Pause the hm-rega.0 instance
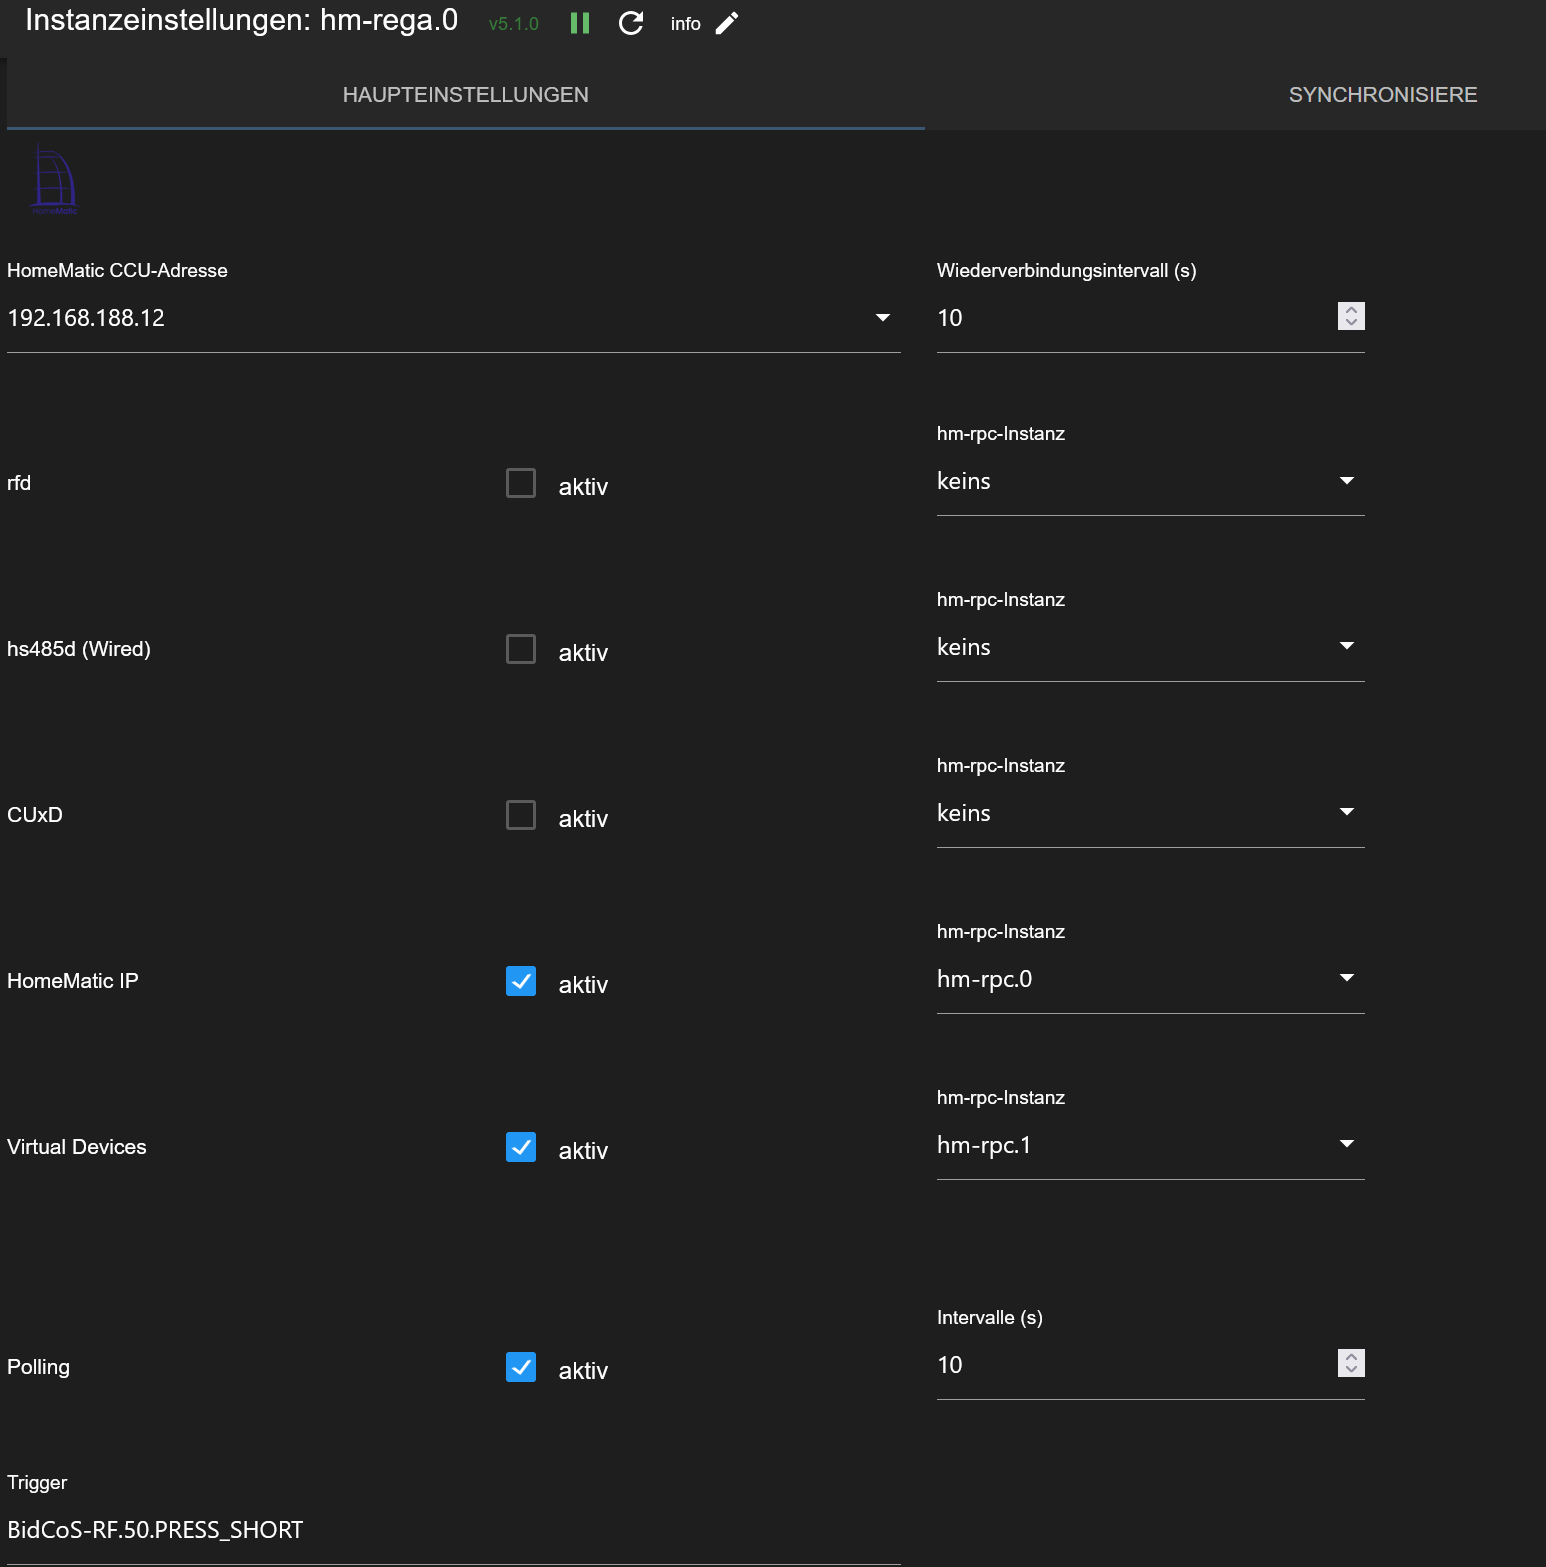Image resolution: width=1546 pixels, height=1567 pixels. tap(580, 23)
